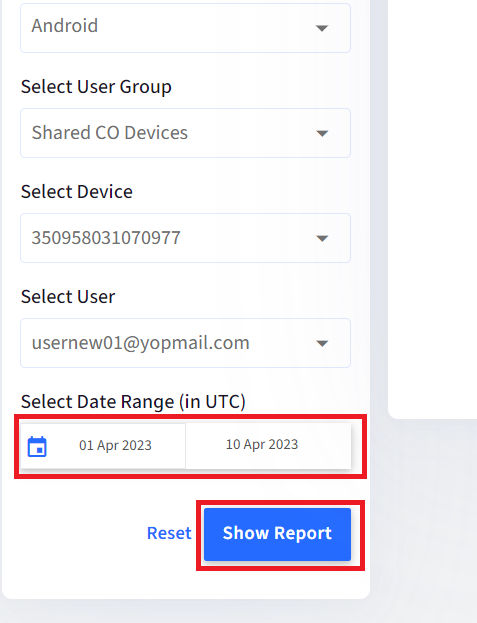Expand the Android platform dropdown
Viewport: 477px width, 623px height.
185,27
